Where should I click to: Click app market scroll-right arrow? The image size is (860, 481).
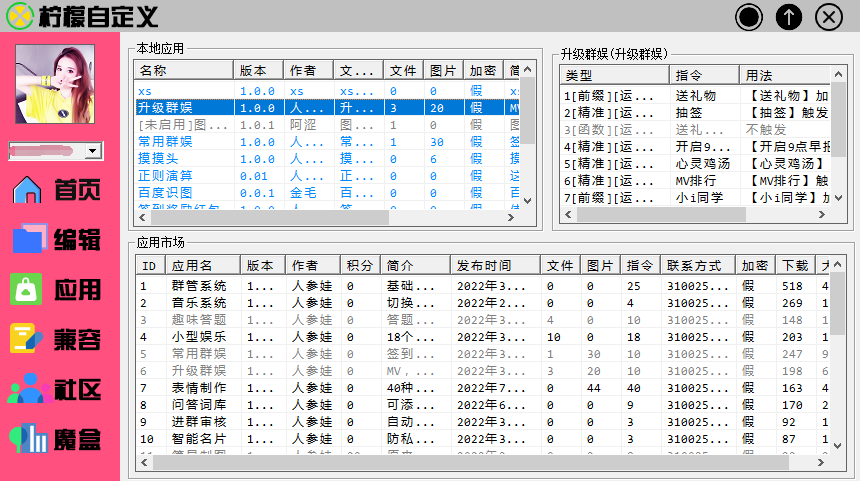821,463
